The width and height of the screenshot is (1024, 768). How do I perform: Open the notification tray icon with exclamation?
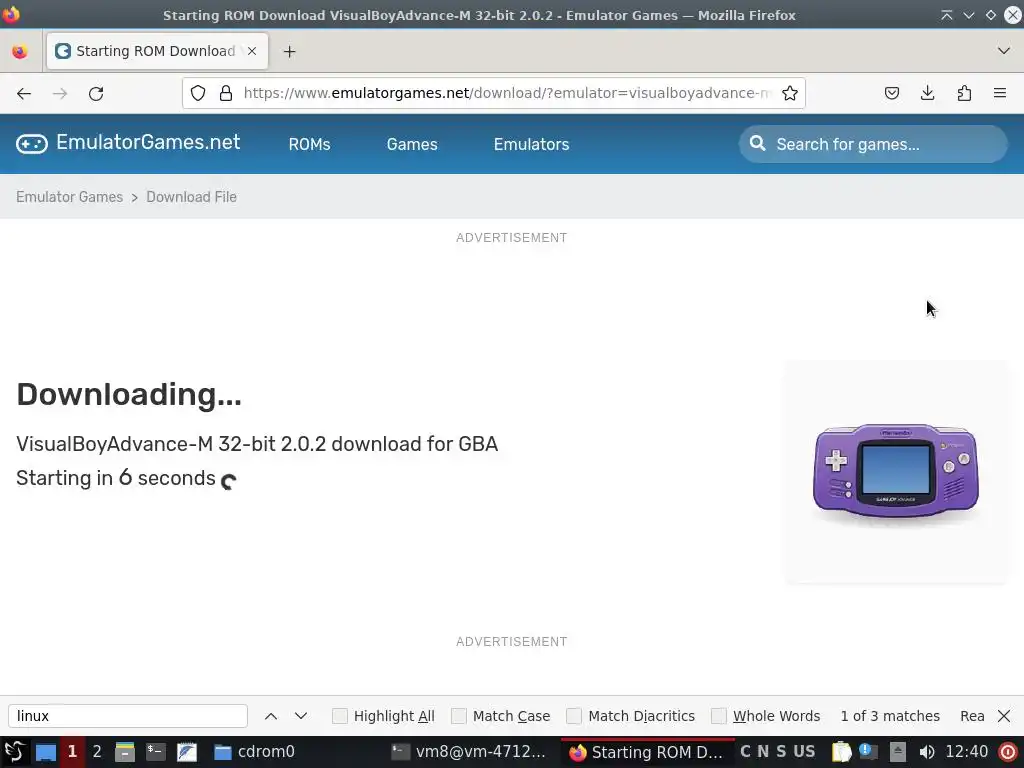click(x=868, y=752)
